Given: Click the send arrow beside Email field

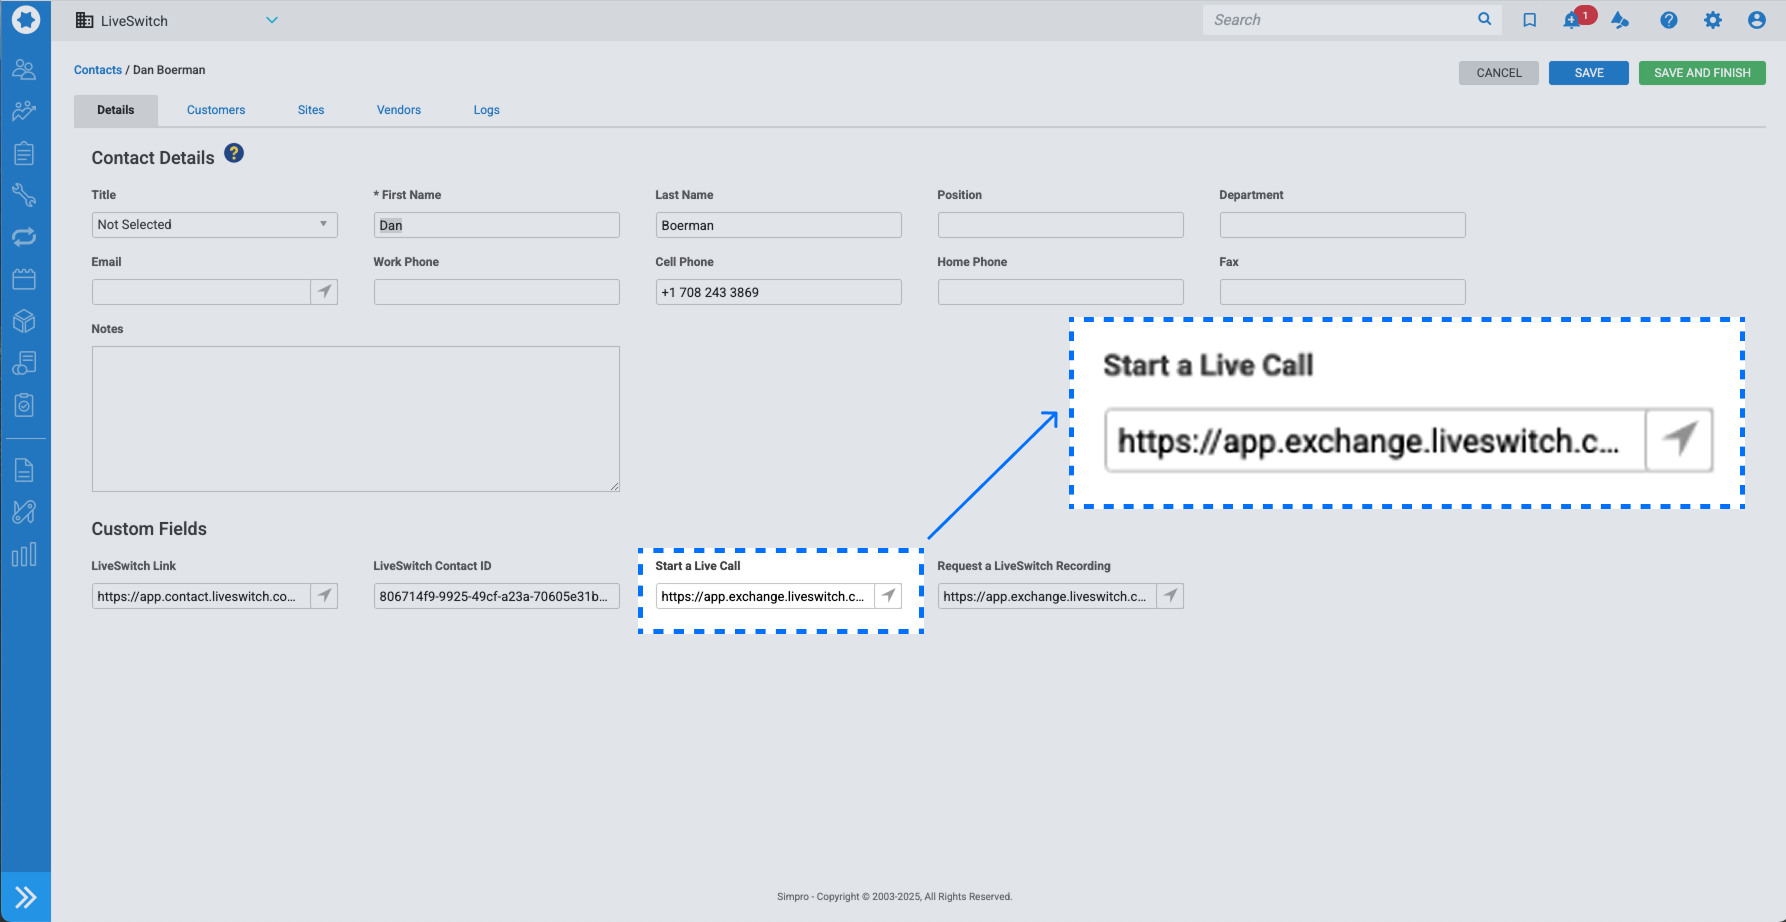Looking at the screenshot, I should [324, 292].
